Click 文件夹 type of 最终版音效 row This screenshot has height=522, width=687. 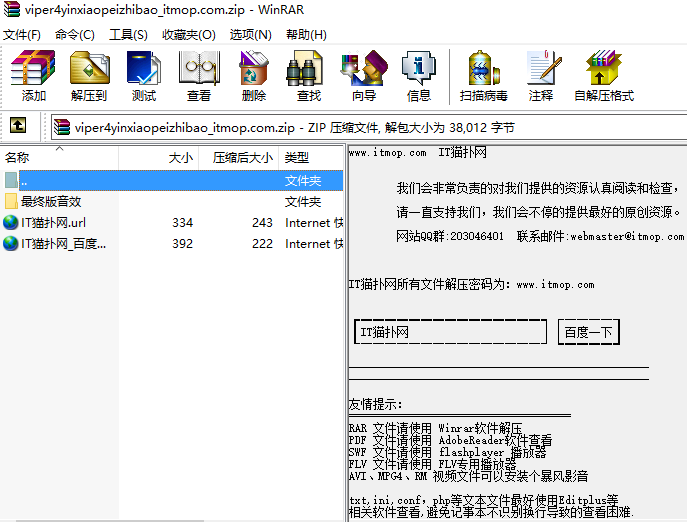click(x=303, y=202)
